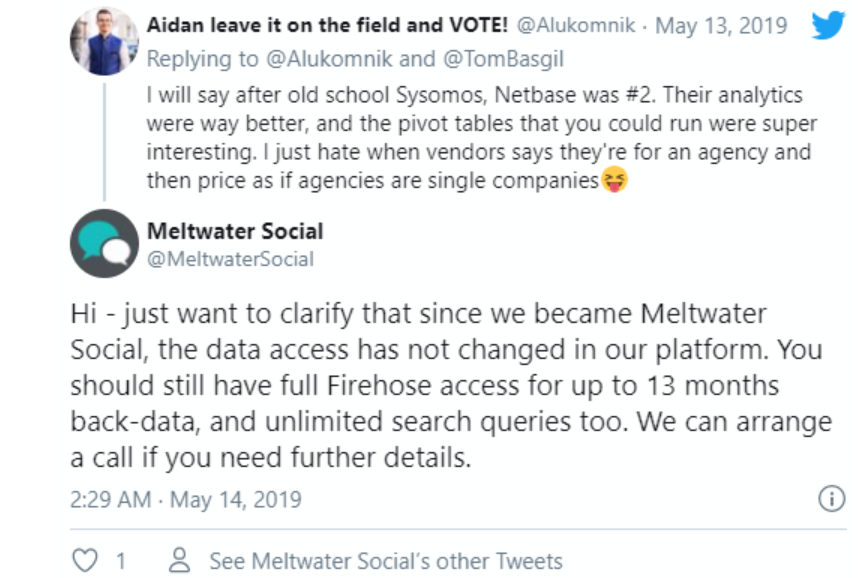Click the Meltwater reply tweet text

click(451, 385)
